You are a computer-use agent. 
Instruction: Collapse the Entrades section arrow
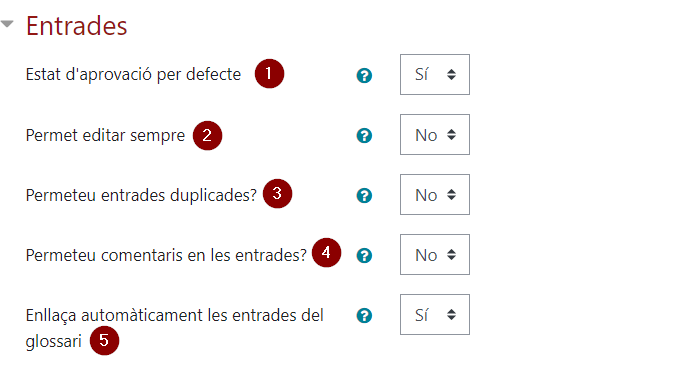click(7, 24)
